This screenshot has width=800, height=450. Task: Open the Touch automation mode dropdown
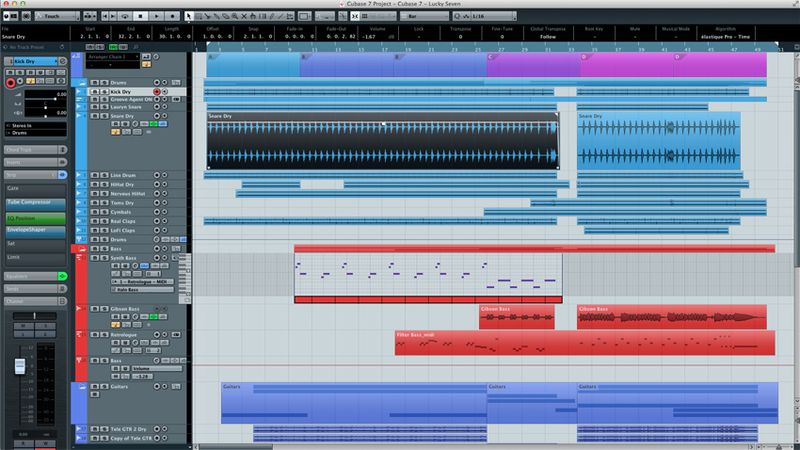click(57, 16)
